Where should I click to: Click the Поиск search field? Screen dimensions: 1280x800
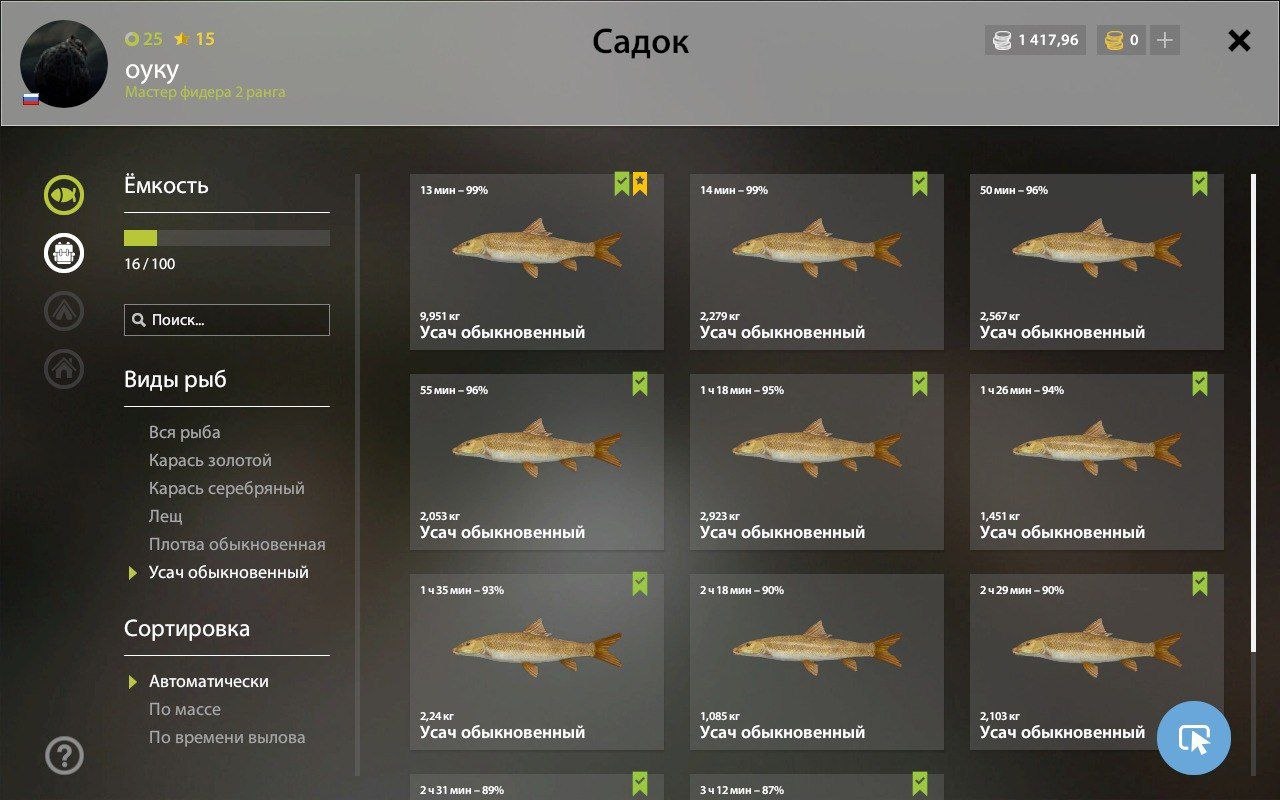pos(227,320)
